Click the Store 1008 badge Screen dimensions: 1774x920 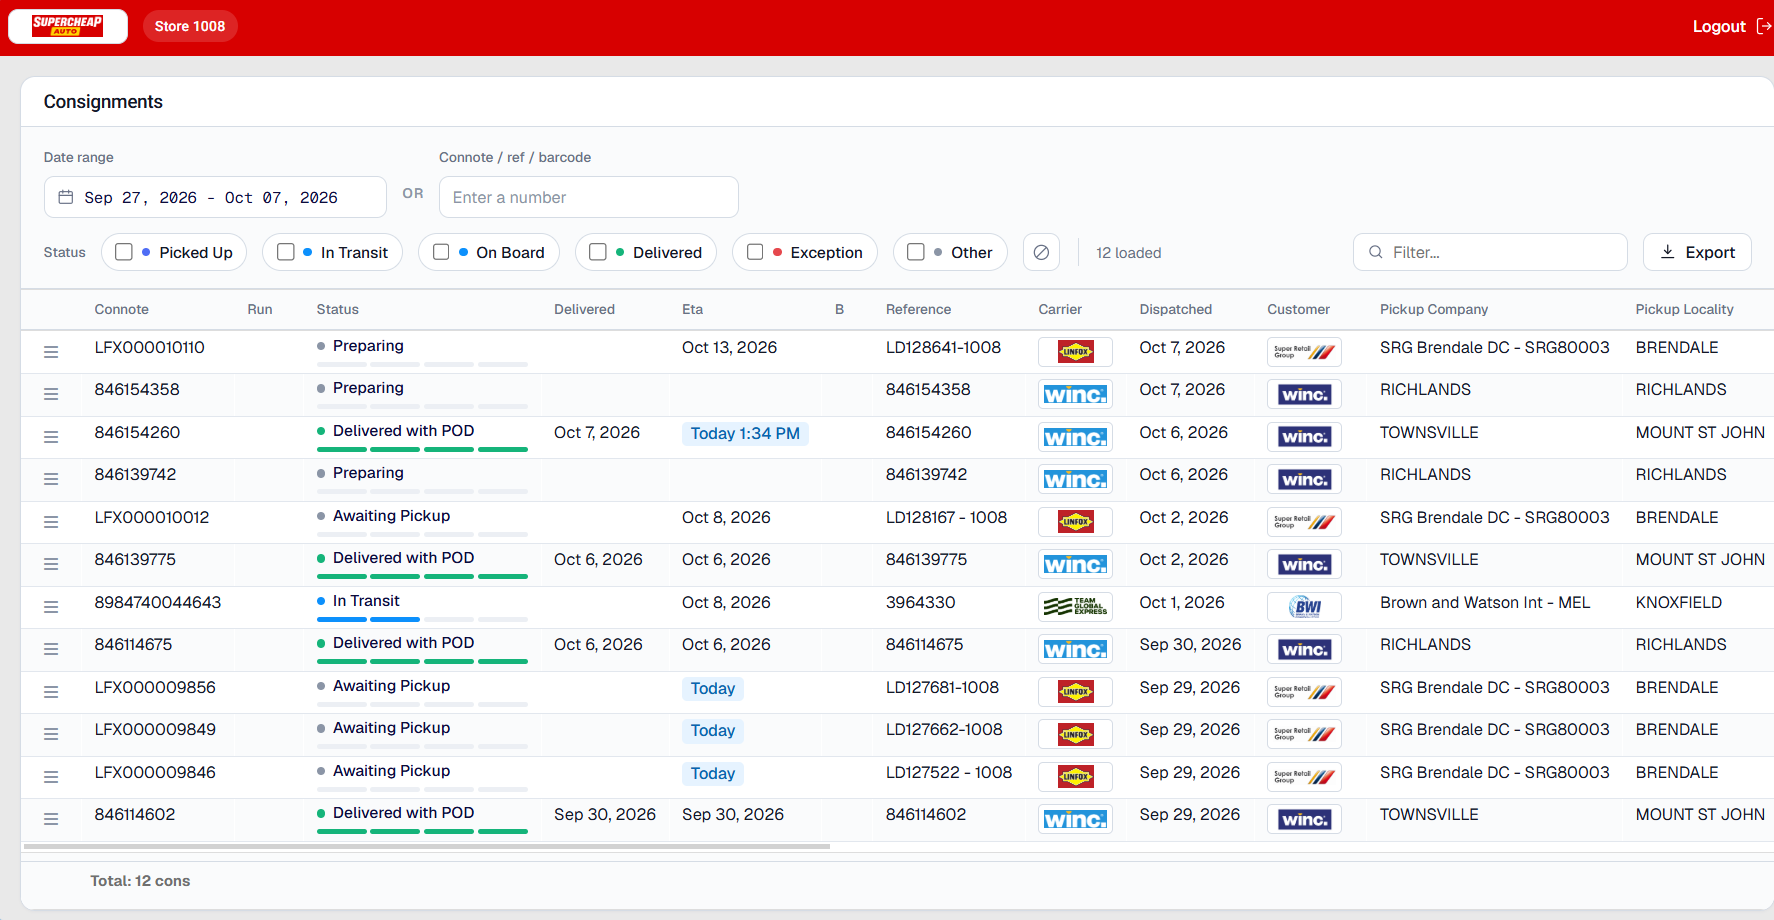coord(190,26)
